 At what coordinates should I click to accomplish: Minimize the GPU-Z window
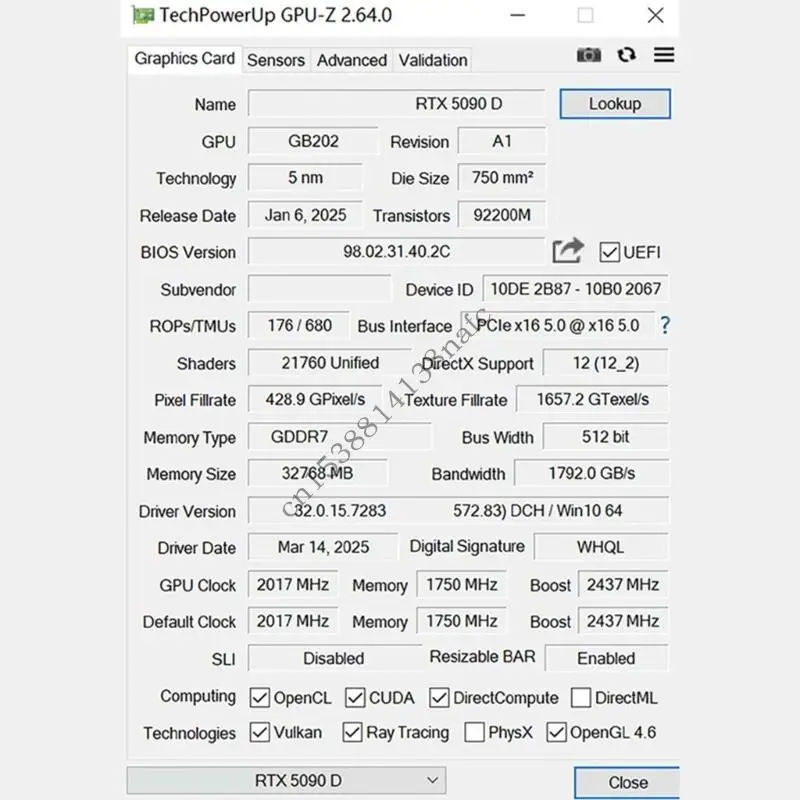click(517, 15)
